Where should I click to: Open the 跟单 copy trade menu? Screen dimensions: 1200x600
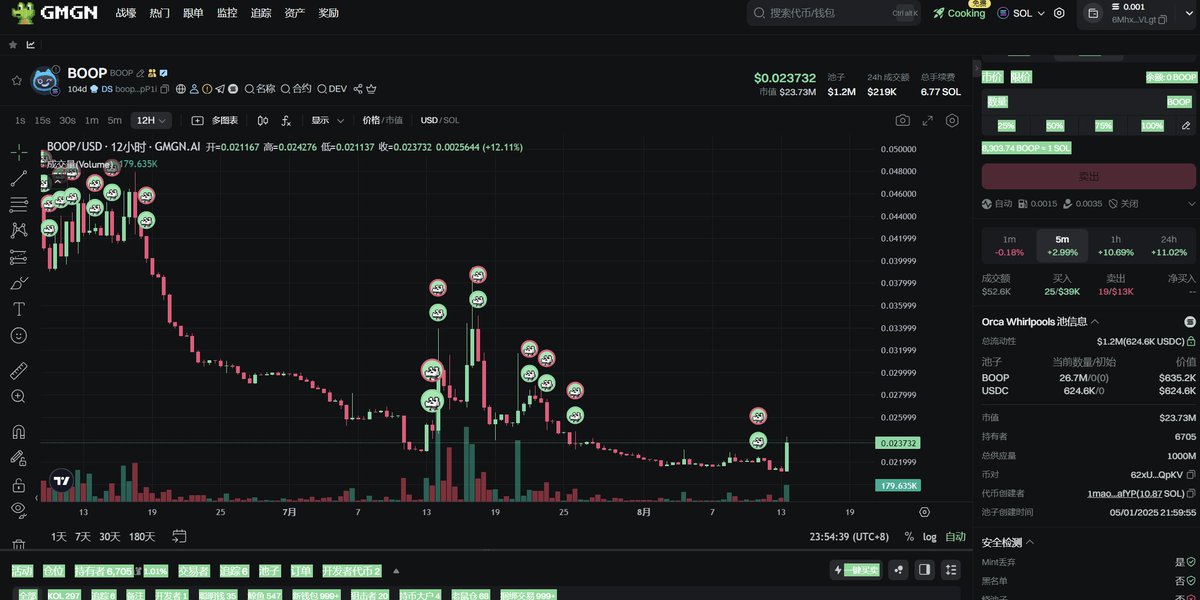[x=193, y=13]
